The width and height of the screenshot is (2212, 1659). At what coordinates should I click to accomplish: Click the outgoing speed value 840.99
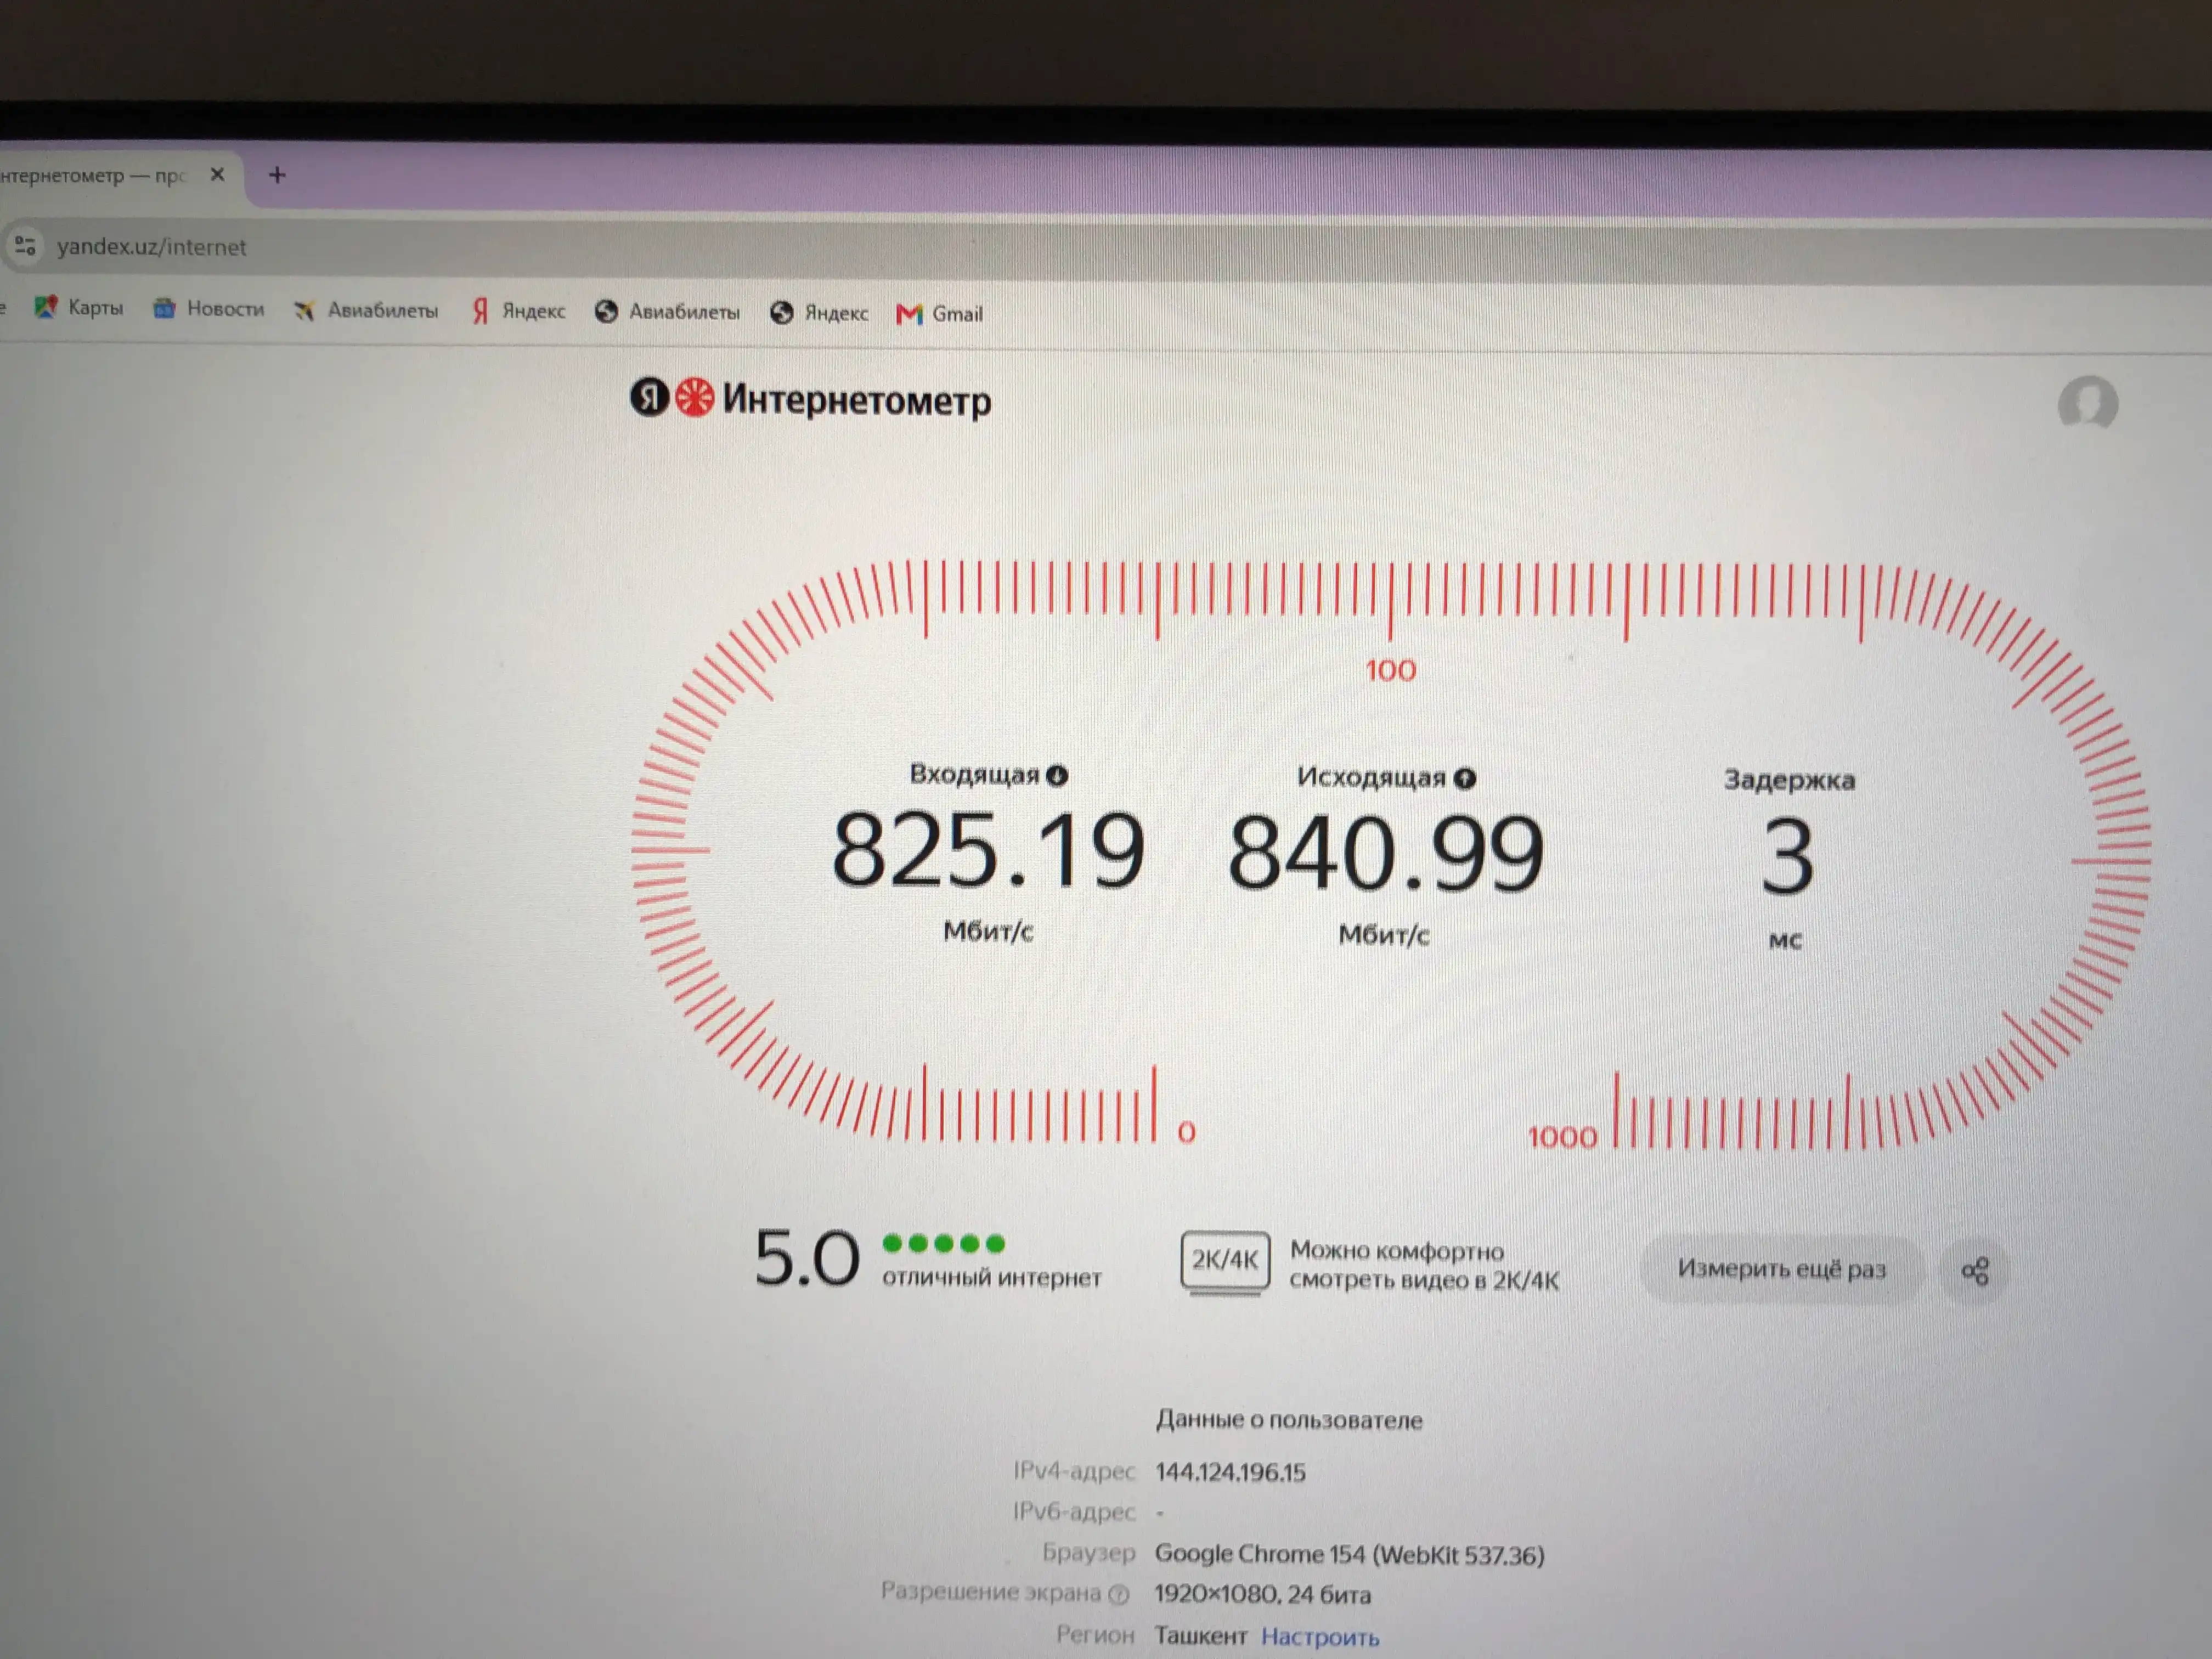click(x=1386, y=854)
